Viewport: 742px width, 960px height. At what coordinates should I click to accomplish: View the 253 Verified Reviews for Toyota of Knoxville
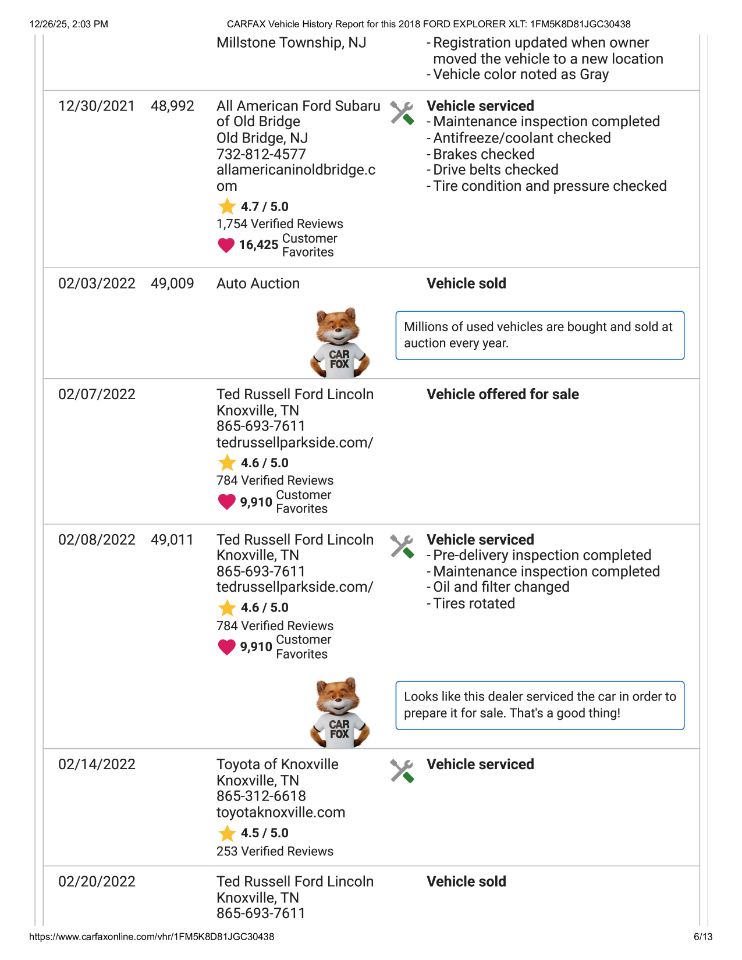pyautogui.click(x=275, y=851)
